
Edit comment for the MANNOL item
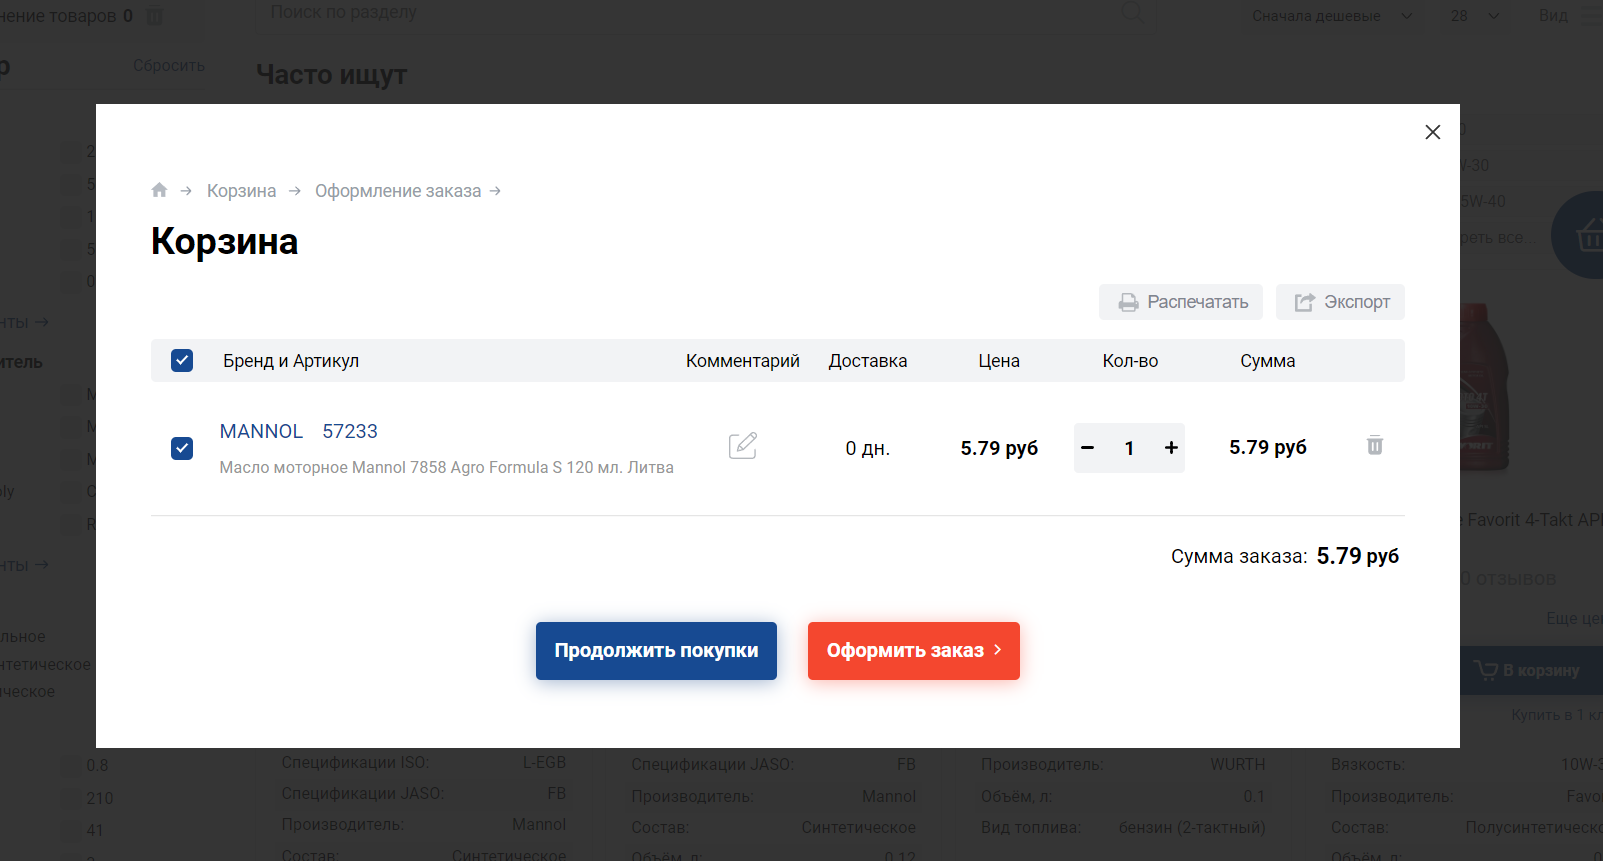(743, 446)
